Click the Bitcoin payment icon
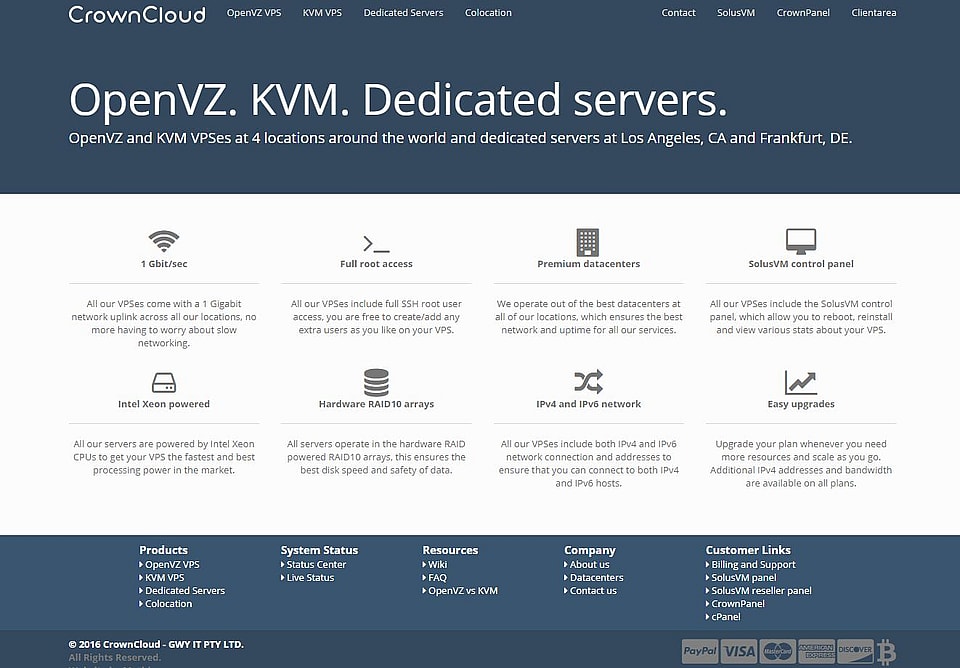Screen dimensions: 960x668 pyautogui.click(x=886, y=651)
